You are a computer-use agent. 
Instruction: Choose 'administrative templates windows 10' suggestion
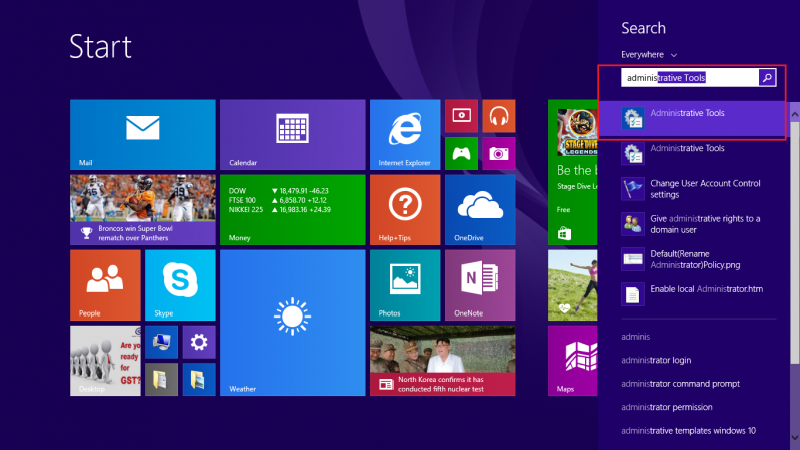(688, 431)
